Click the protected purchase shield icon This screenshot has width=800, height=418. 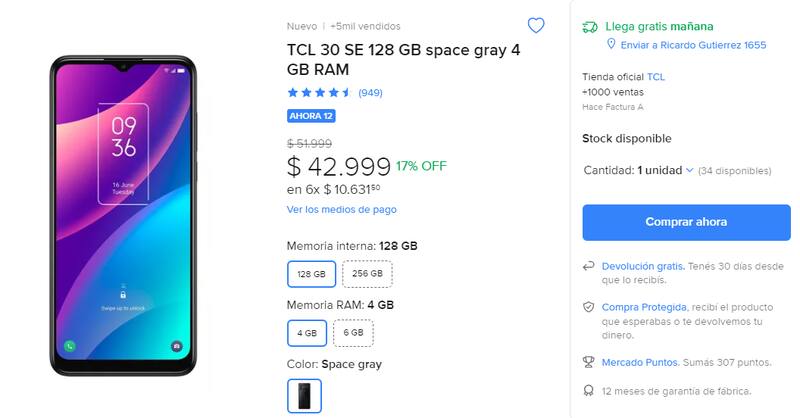(x=589, y=307)
